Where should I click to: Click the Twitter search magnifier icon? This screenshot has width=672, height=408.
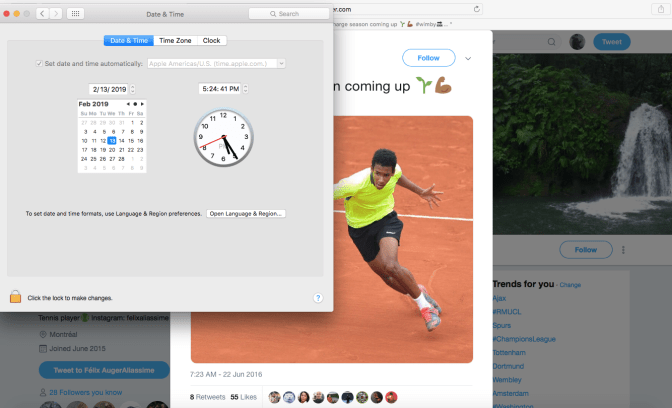pyautogui.click(x=553, y=42)
